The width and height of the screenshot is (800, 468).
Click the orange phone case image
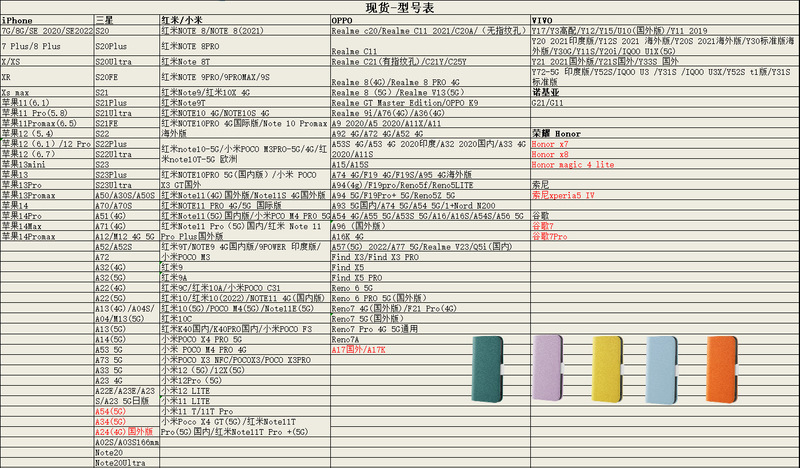(x=722, y=370)
